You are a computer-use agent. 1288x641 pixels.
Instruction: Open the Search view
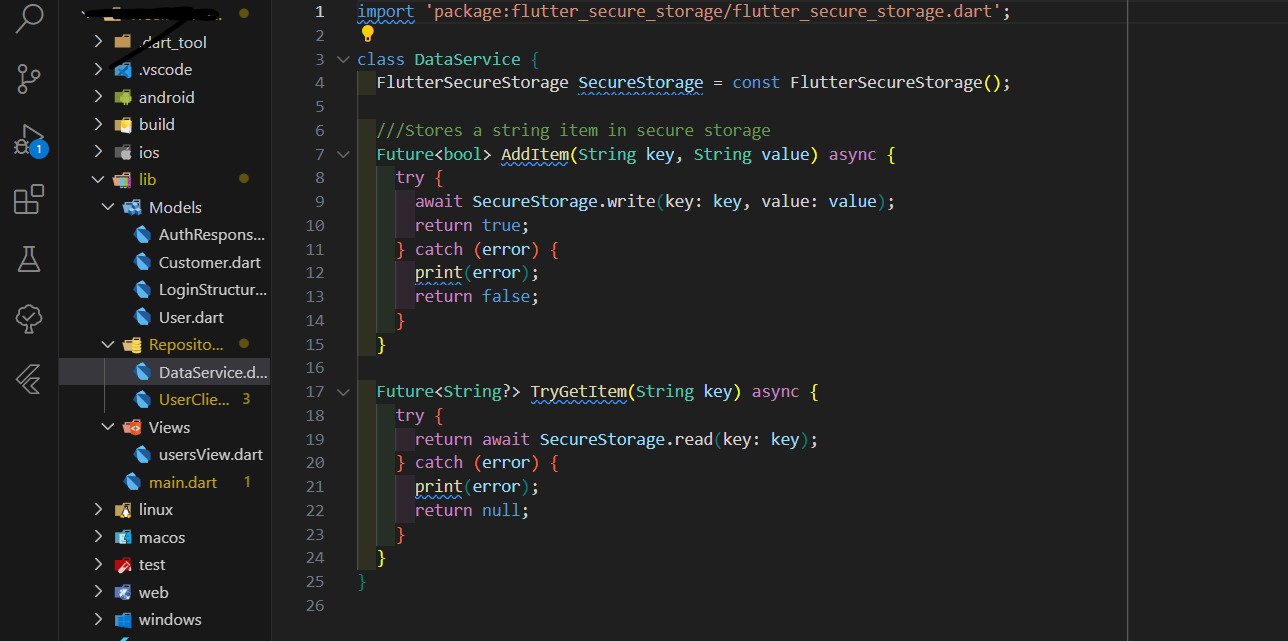pos(28,18)
